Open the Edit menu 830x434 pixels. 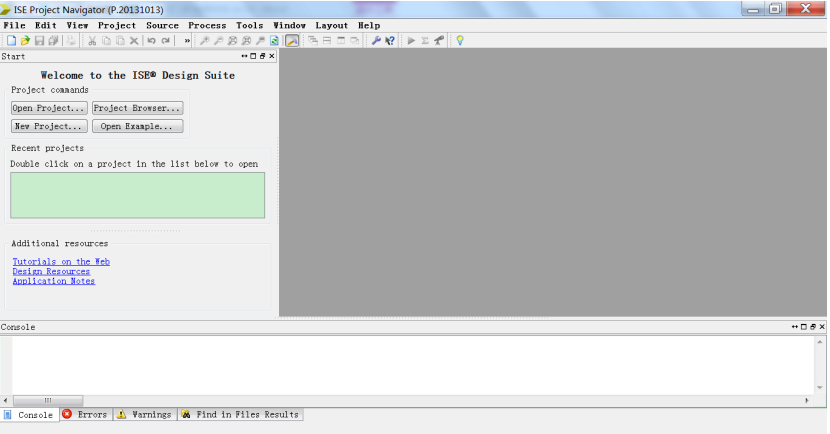pos(46,25)
